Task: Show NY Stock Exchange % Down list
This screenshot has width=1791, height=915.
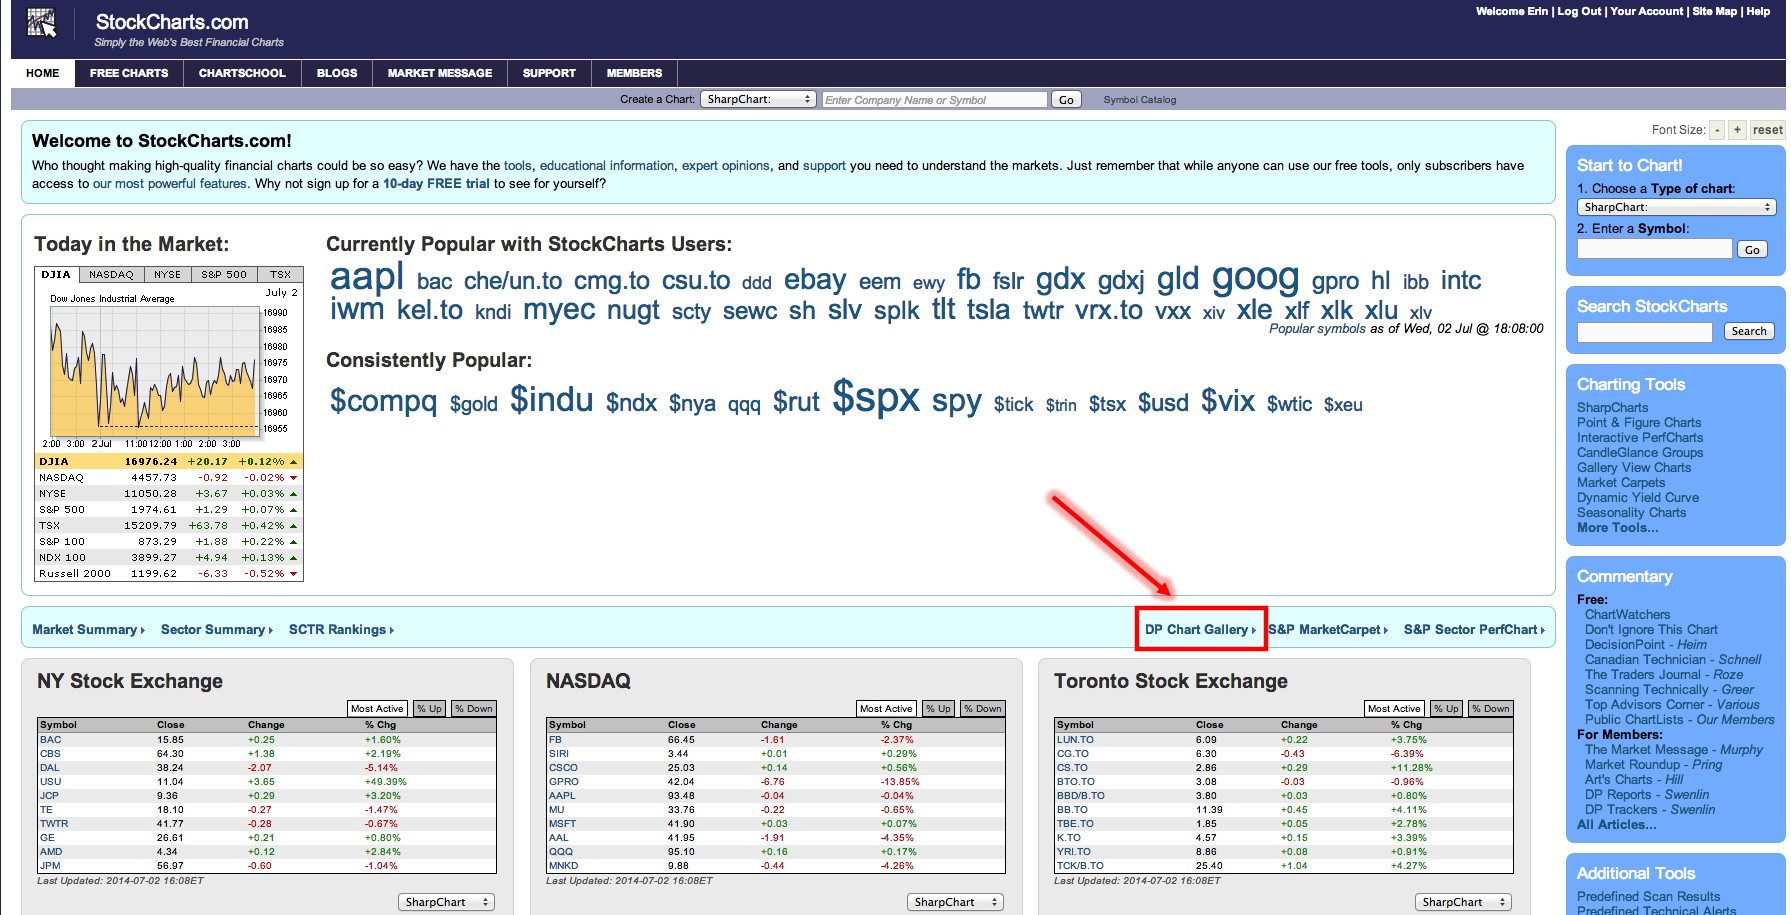Action: pos(474,708)
